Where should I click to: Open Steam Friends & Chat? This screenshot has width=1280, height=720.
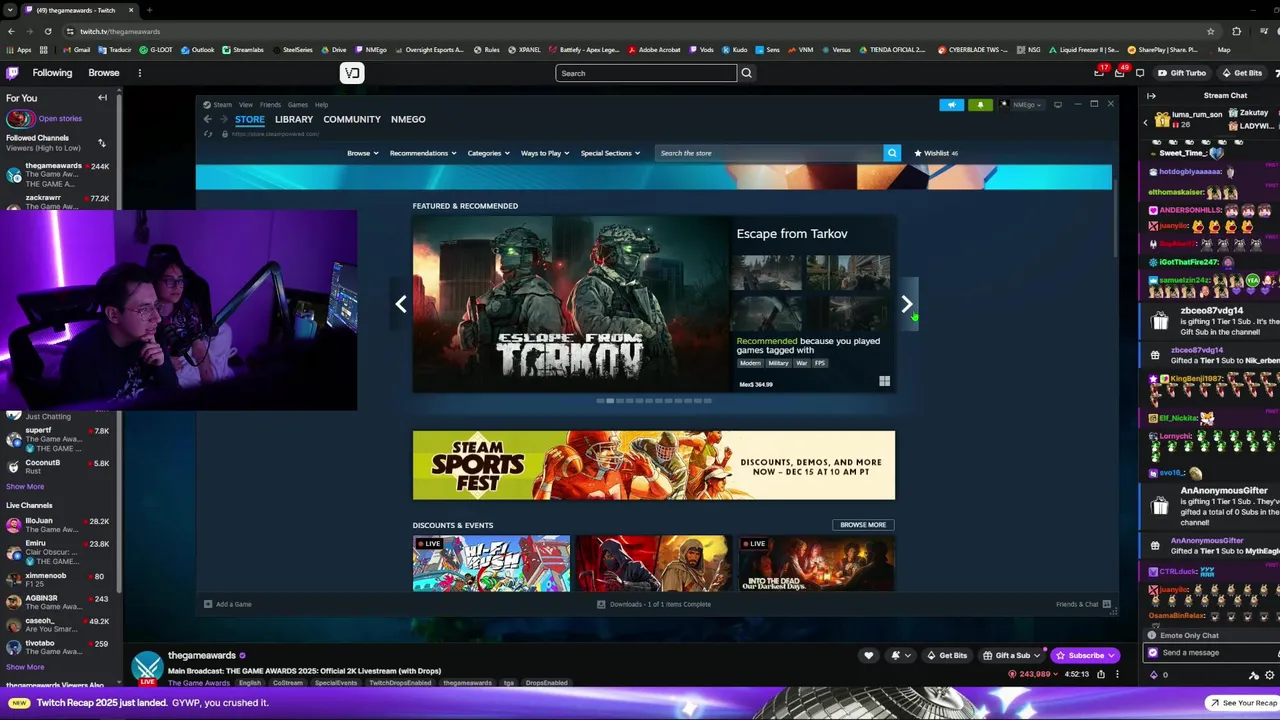(x=1082, y=604)
